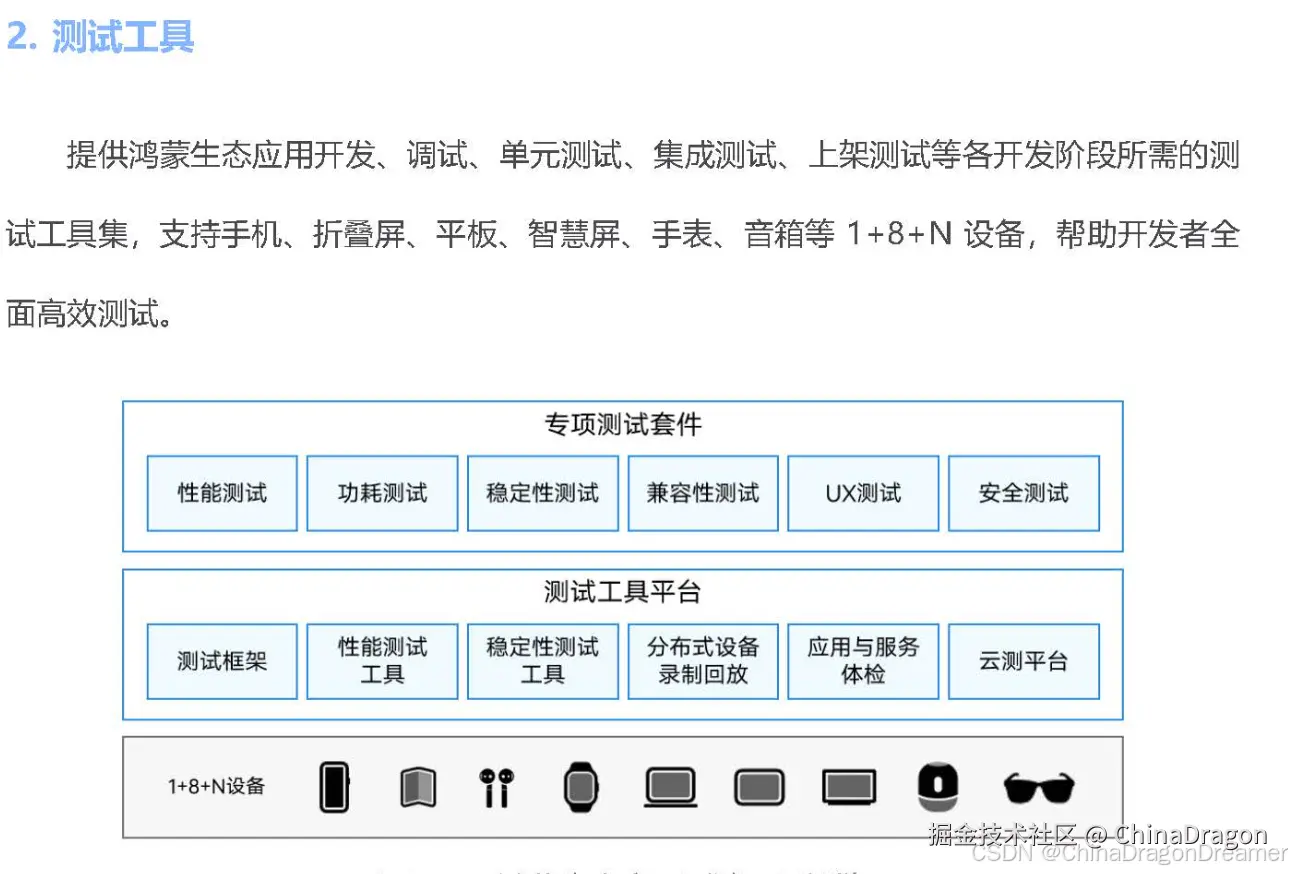Click the 性能测试工具 box
1292x874 pixels.
[382, 661]
